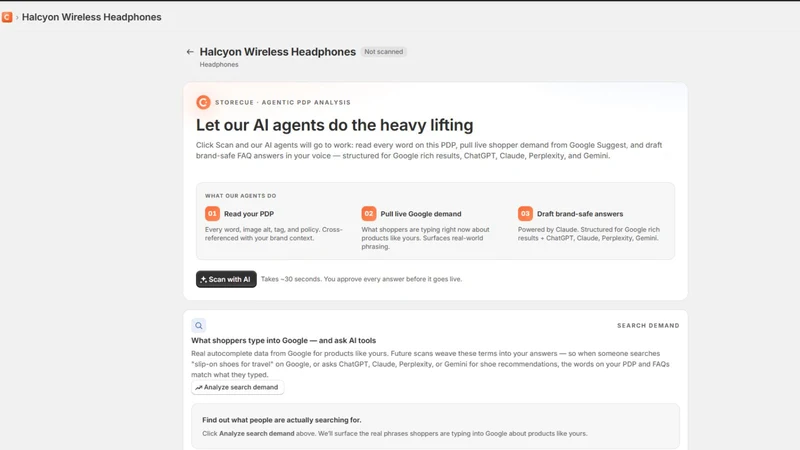Go back using the left arrow icon
The image size is (800, 450).
(190, 52)
